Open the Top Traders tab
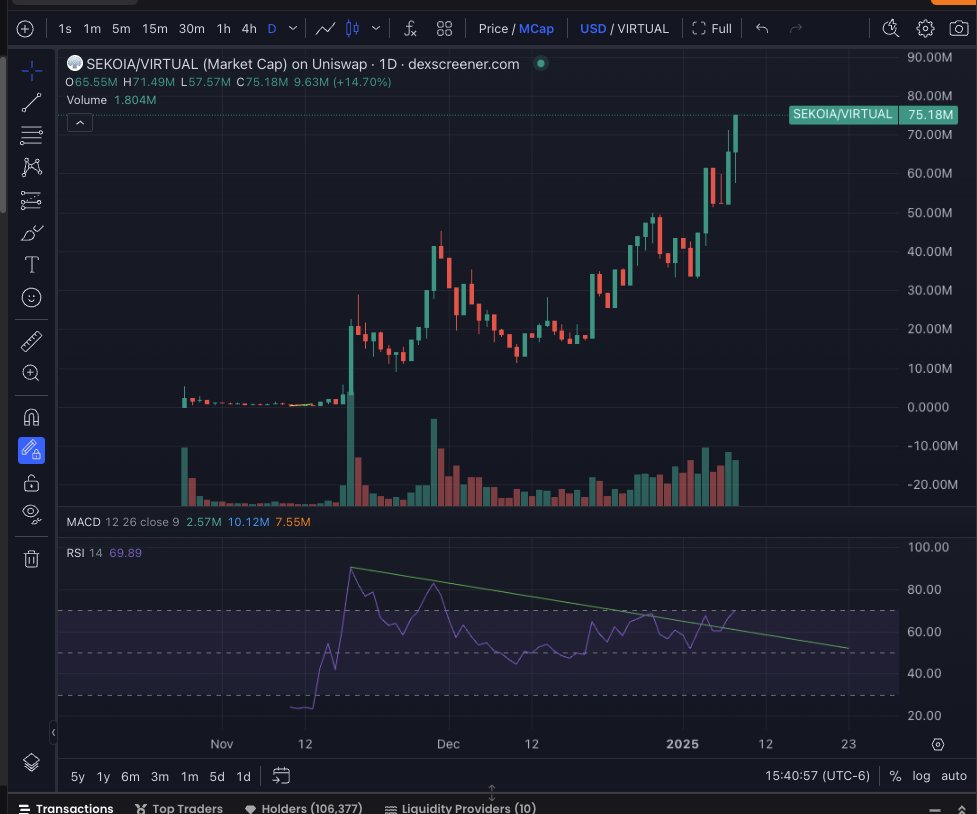 coord(179,808)
